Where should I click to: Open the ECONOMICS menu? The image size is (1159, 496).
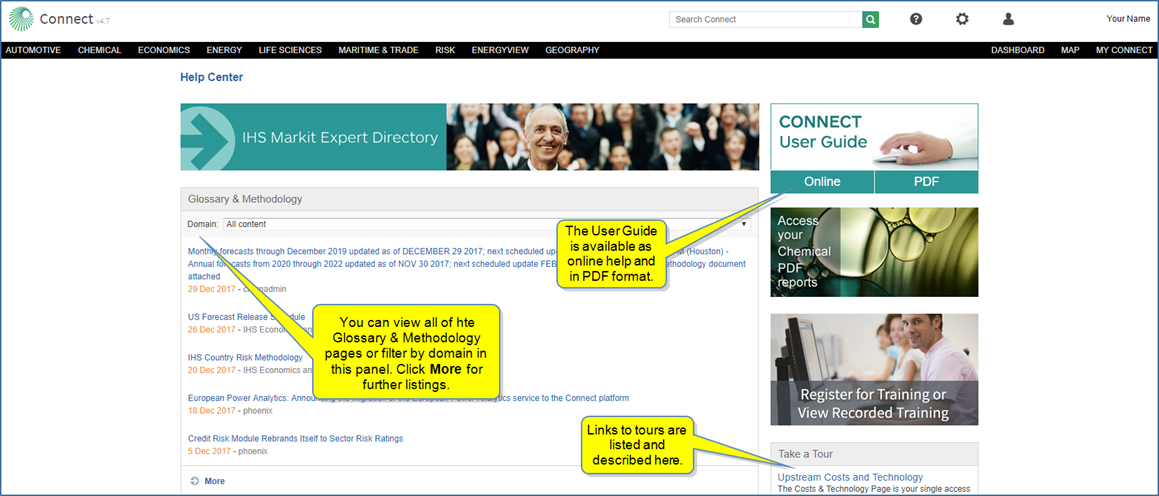coord(164,50)
